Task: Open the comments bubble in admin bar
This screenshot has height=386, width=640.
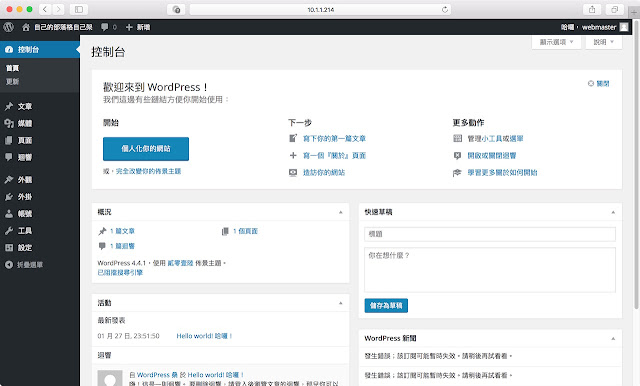Action: pyautogui.click(x=105, y=27)
